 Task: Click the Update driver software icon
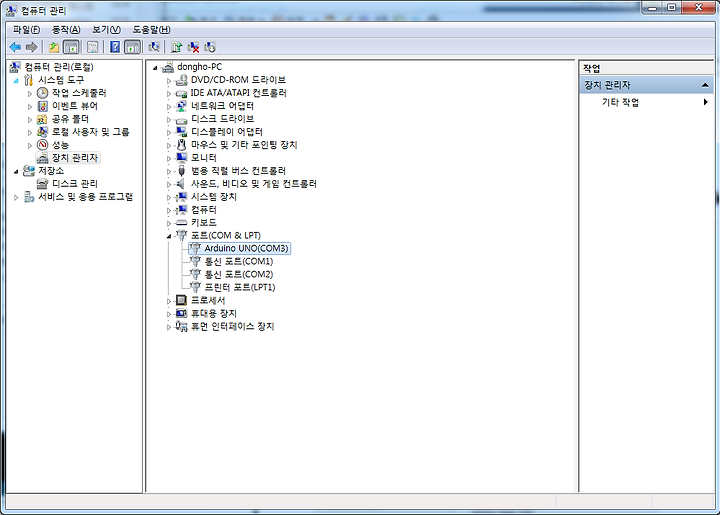click(x=176, y=47)
